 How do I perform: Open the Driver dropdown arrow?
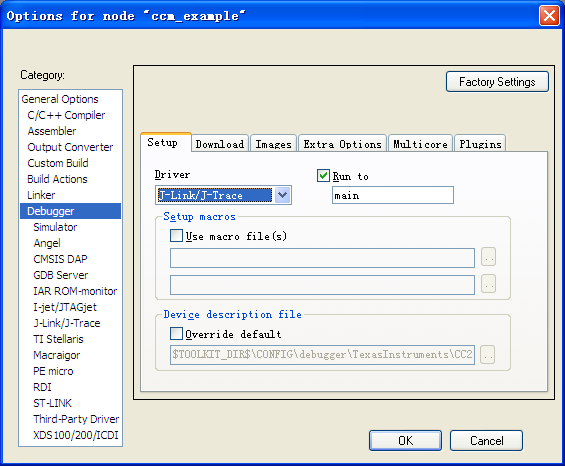tap(282, 195)
